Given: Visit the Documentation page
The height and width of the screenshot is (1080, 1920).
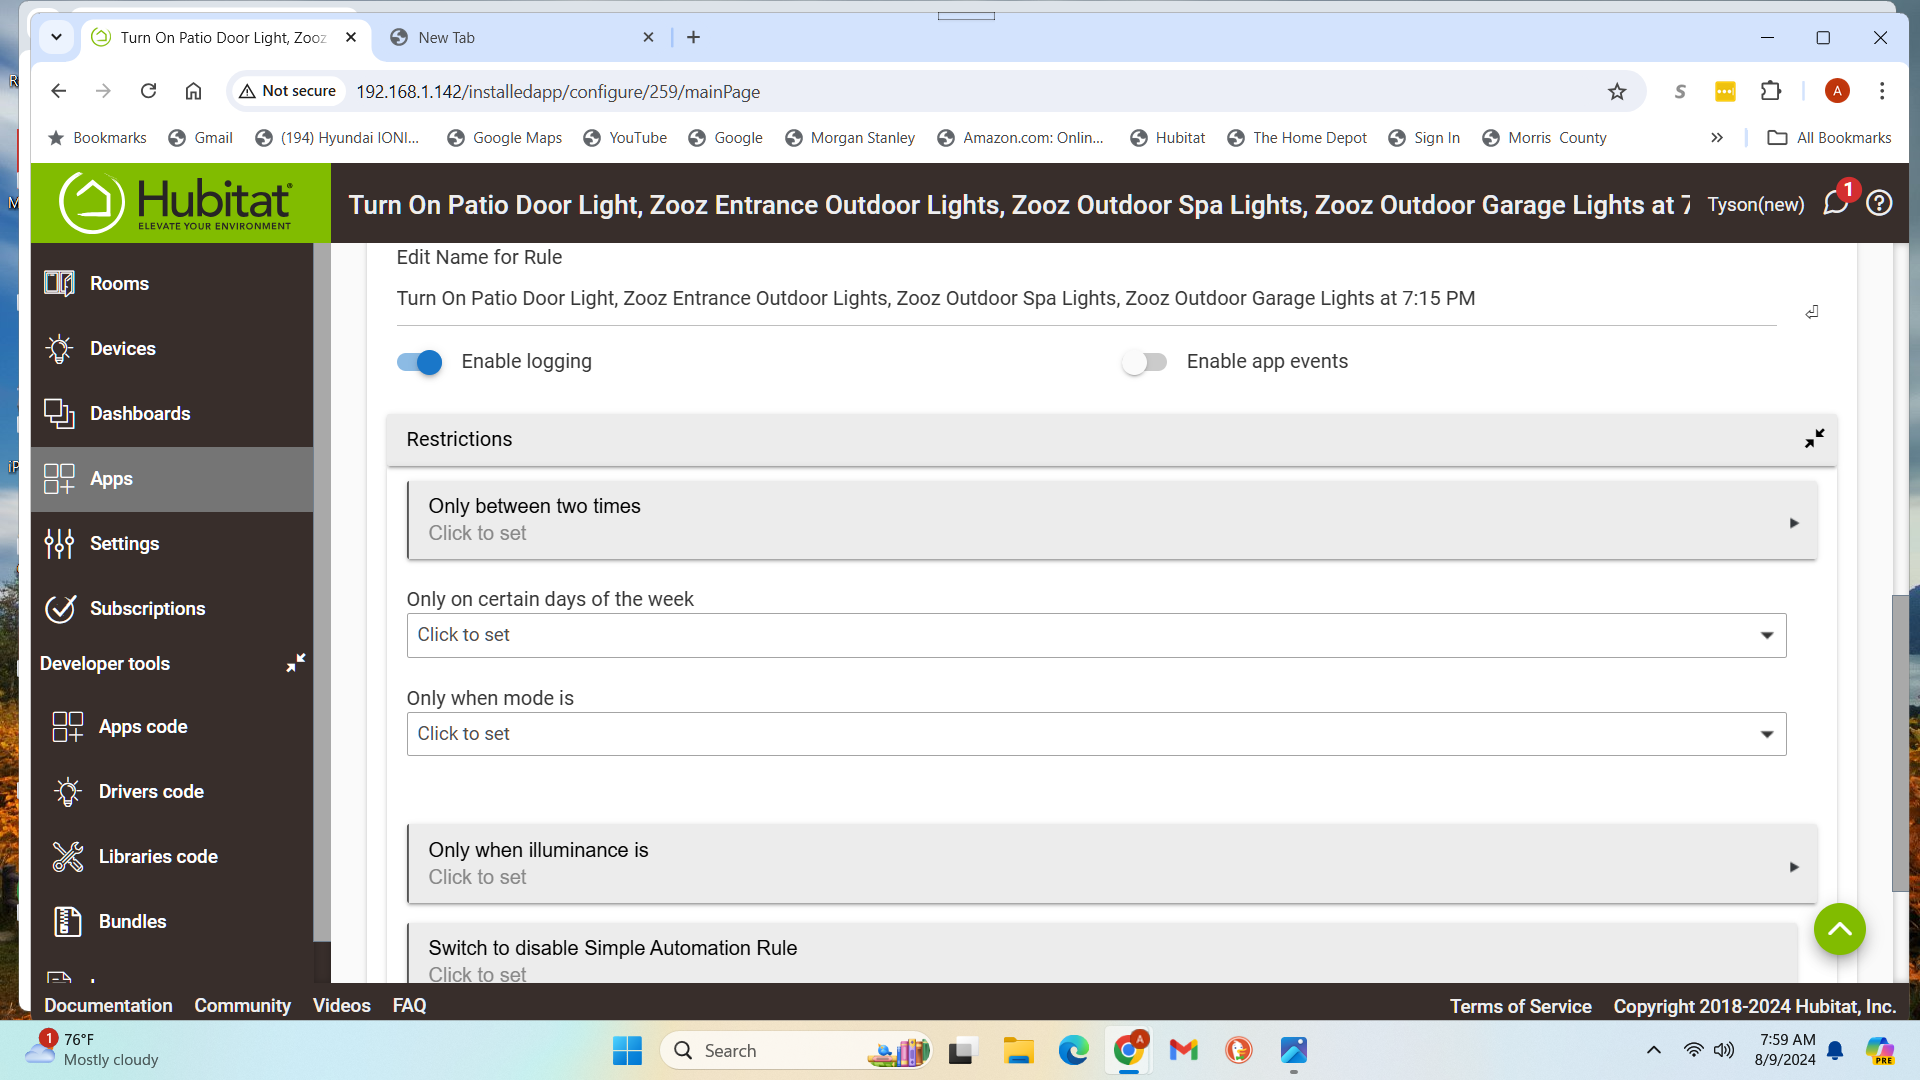Looking at the screenshot, I should tap(107, 1006).
